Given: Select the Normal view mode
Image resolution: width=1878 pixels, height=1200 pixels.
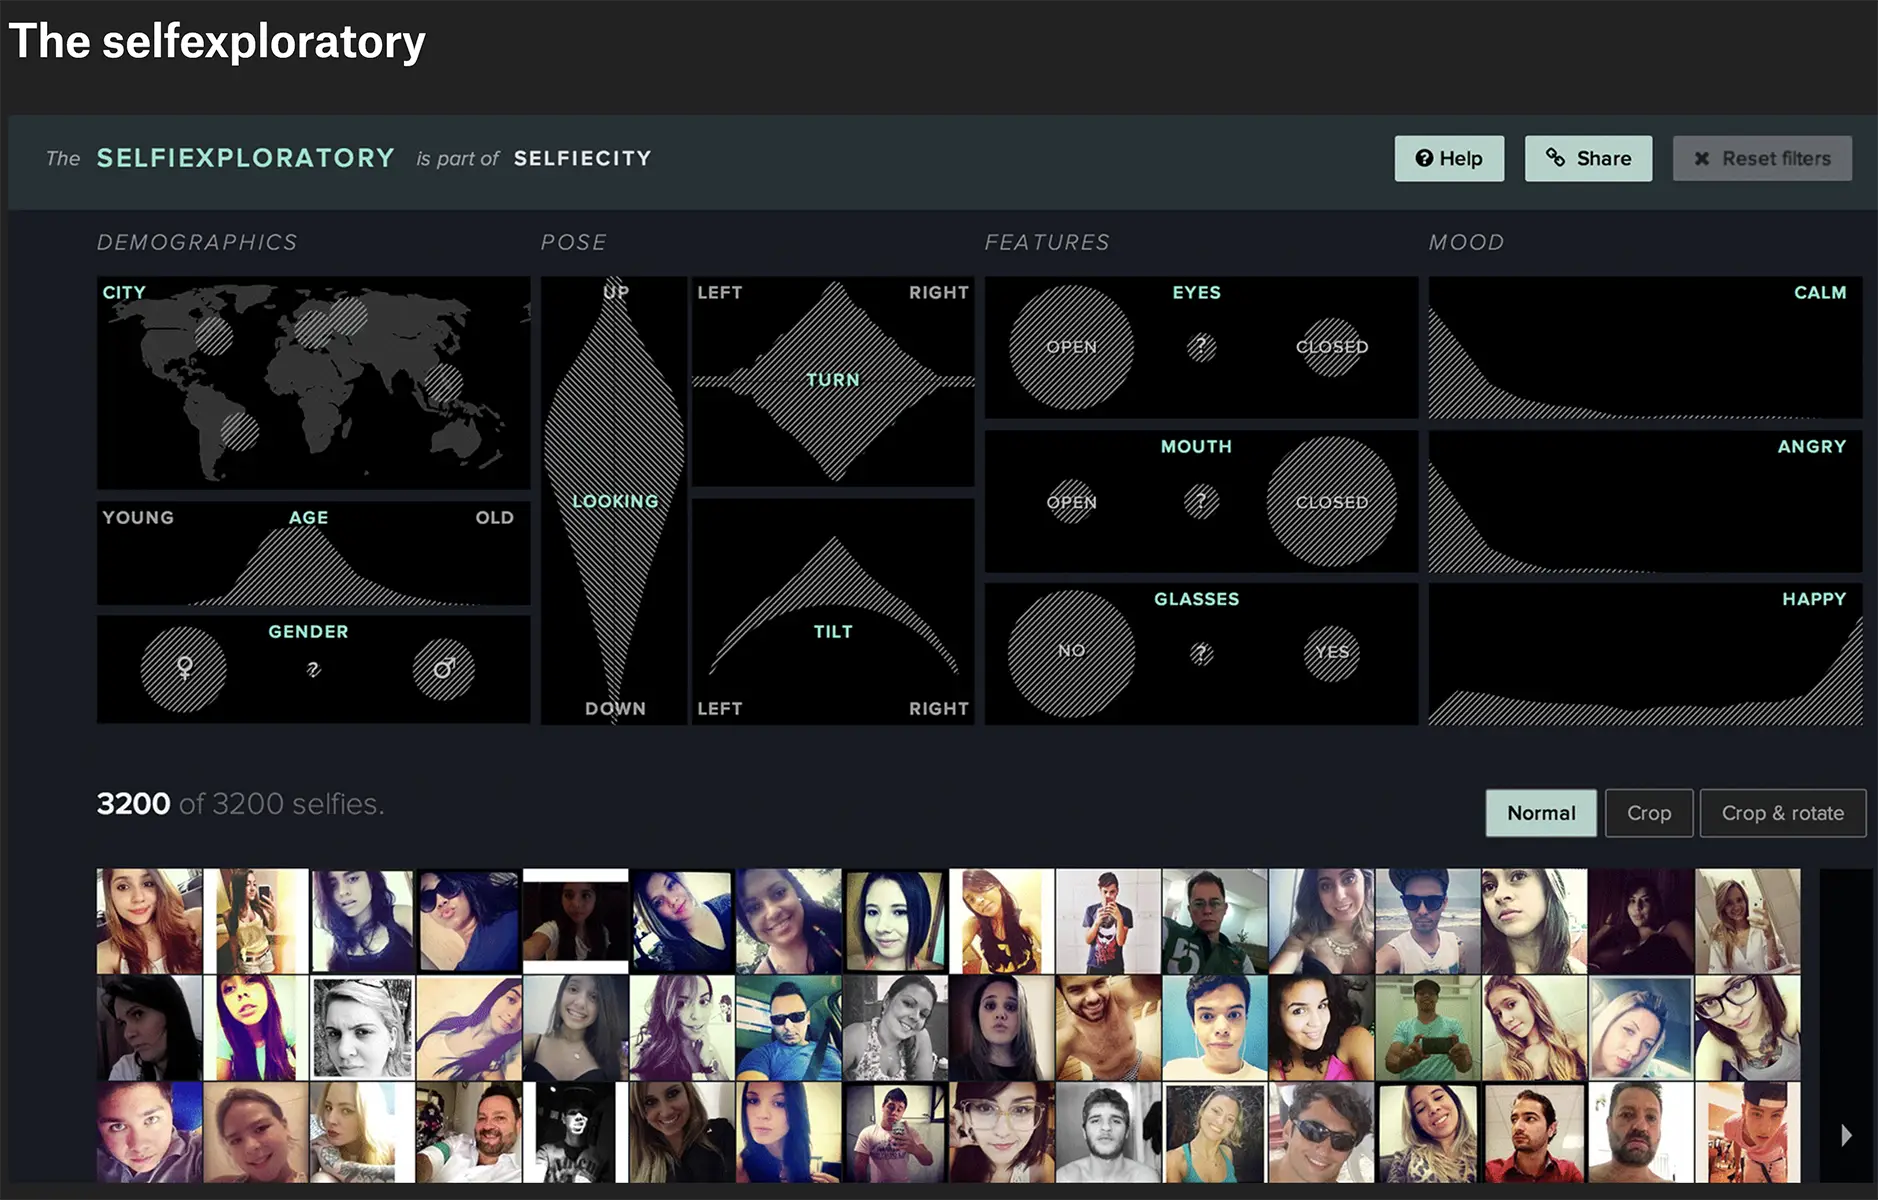Looking at the screenshot, I should (x=1540, y=813).
